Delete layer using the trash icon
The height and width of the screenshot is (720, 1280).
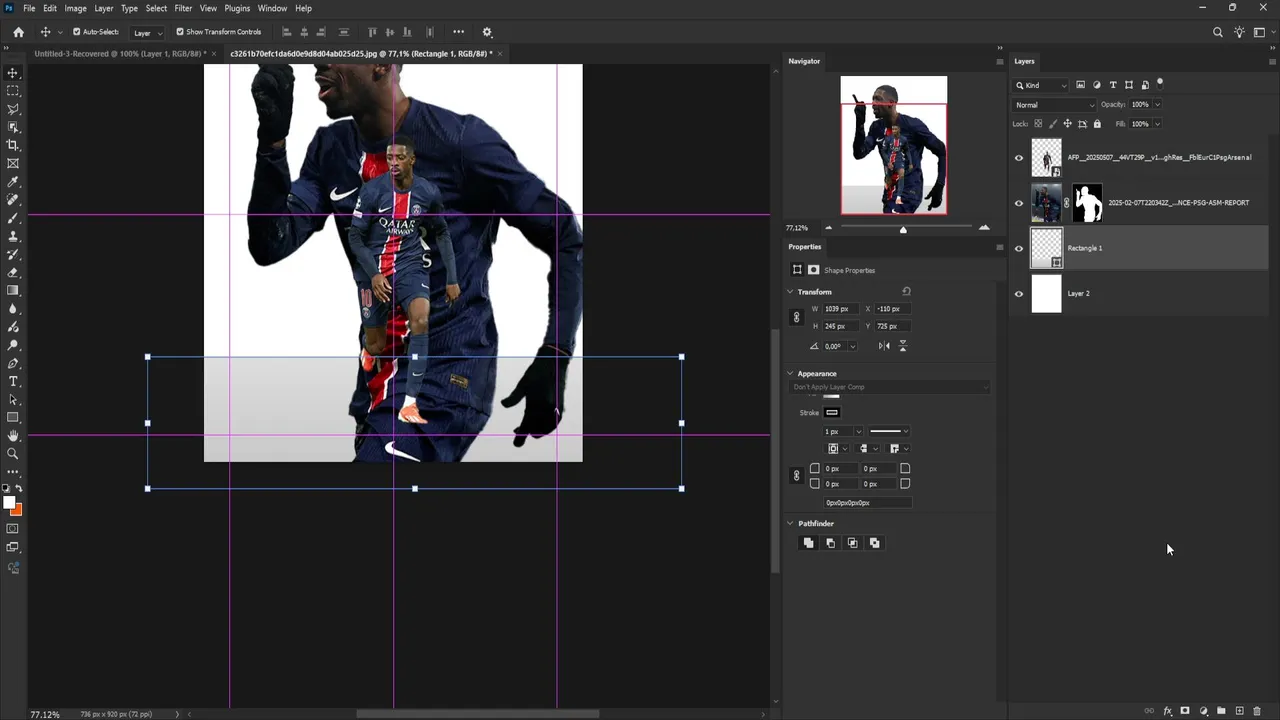tap(1257, 711)
